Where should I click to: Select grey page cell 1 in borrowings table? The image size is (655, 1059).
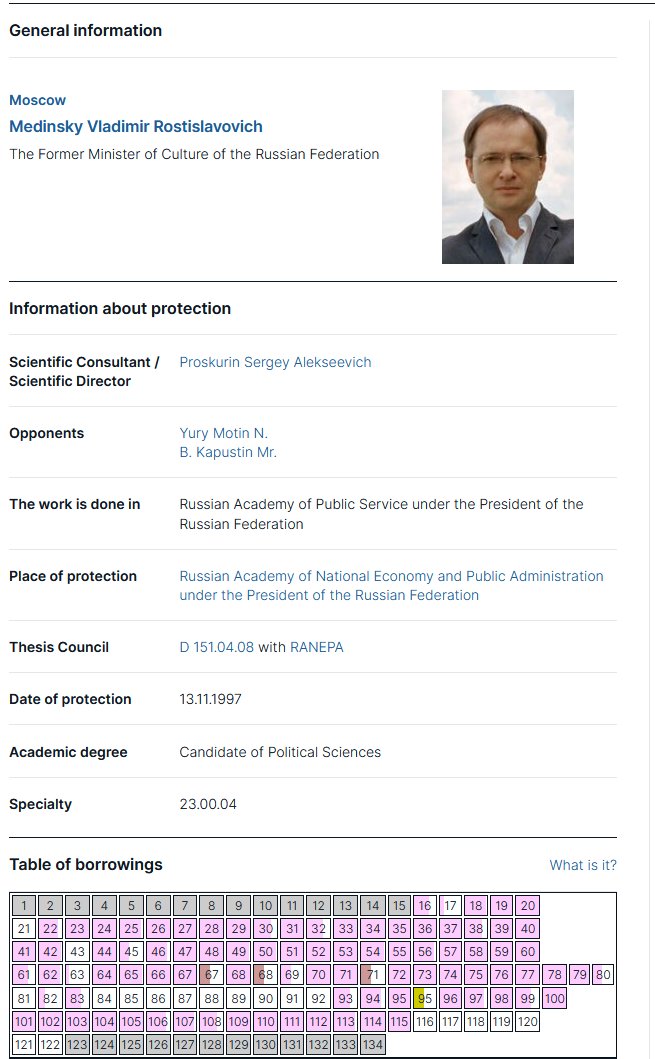point(24,906)
